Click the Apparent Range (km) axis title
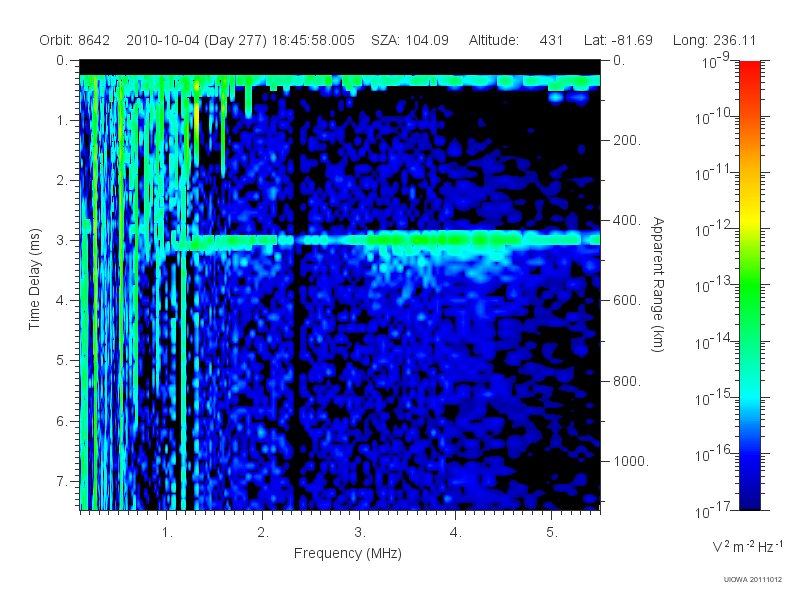This screenshot has width=800, height=600. click(658, 284)
